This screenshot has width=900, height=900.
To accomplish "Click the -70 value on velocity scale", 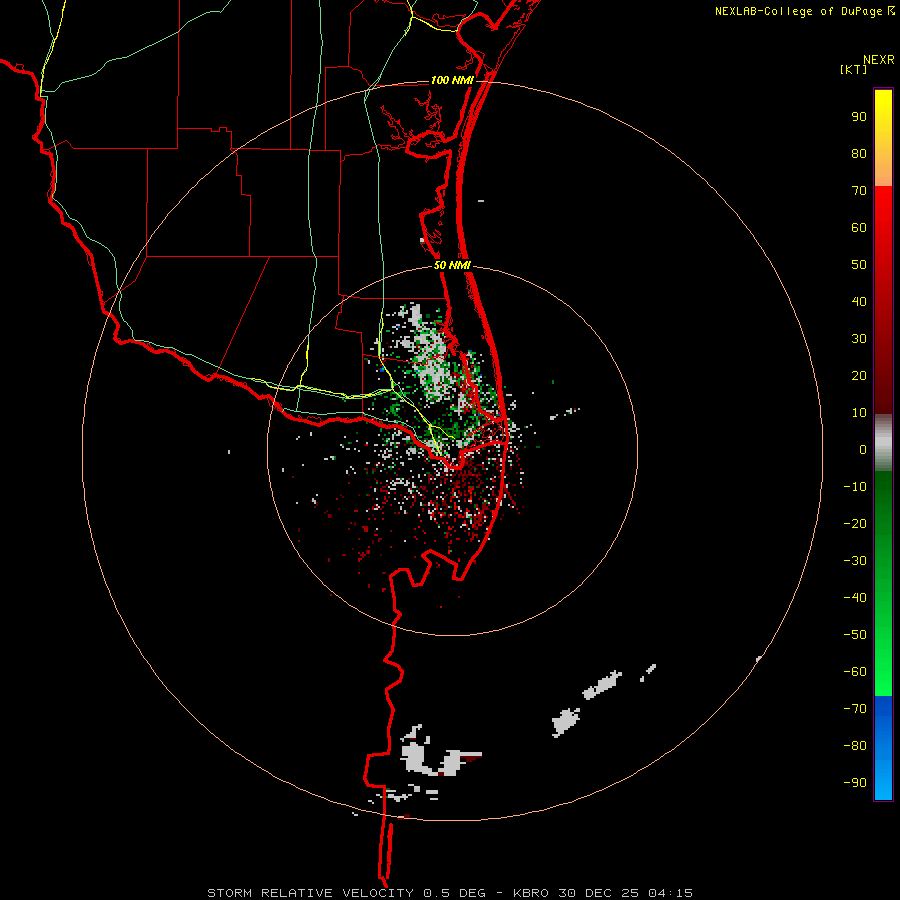I will click(855, 708).
